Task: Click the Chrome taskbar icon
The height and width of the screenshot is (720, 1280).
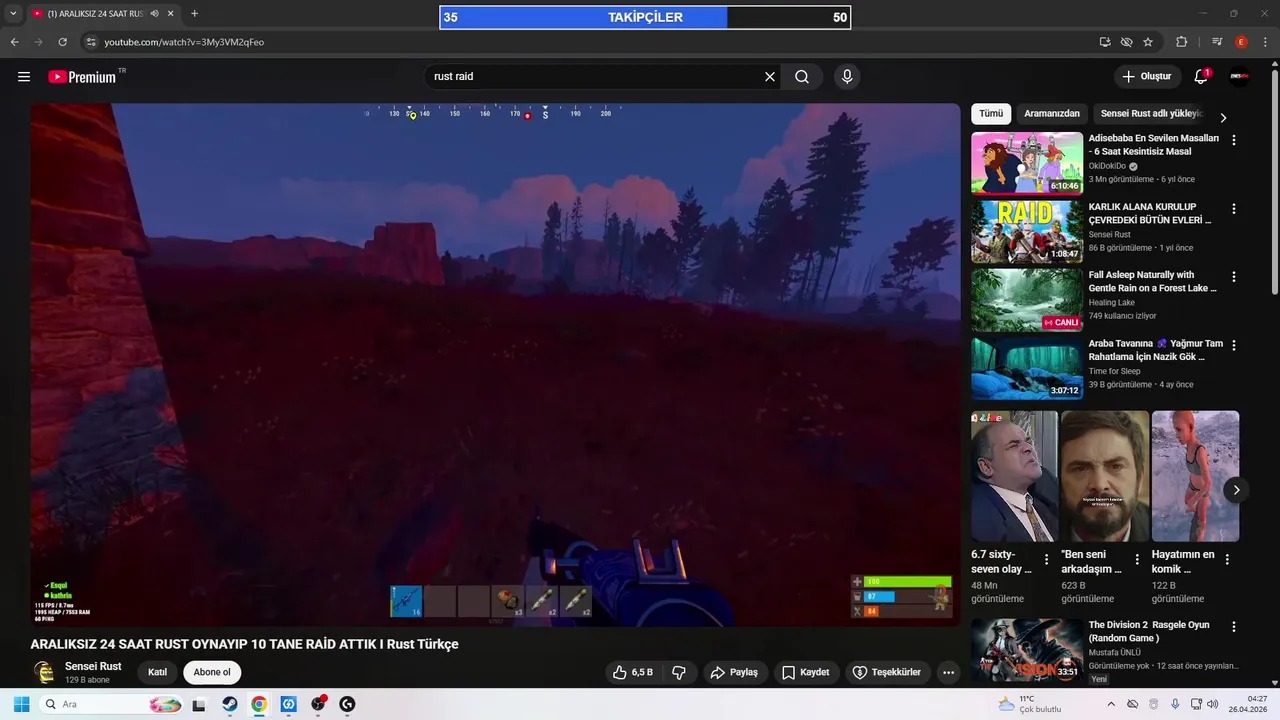Action: pyautogui.click(x=259, y=704)
